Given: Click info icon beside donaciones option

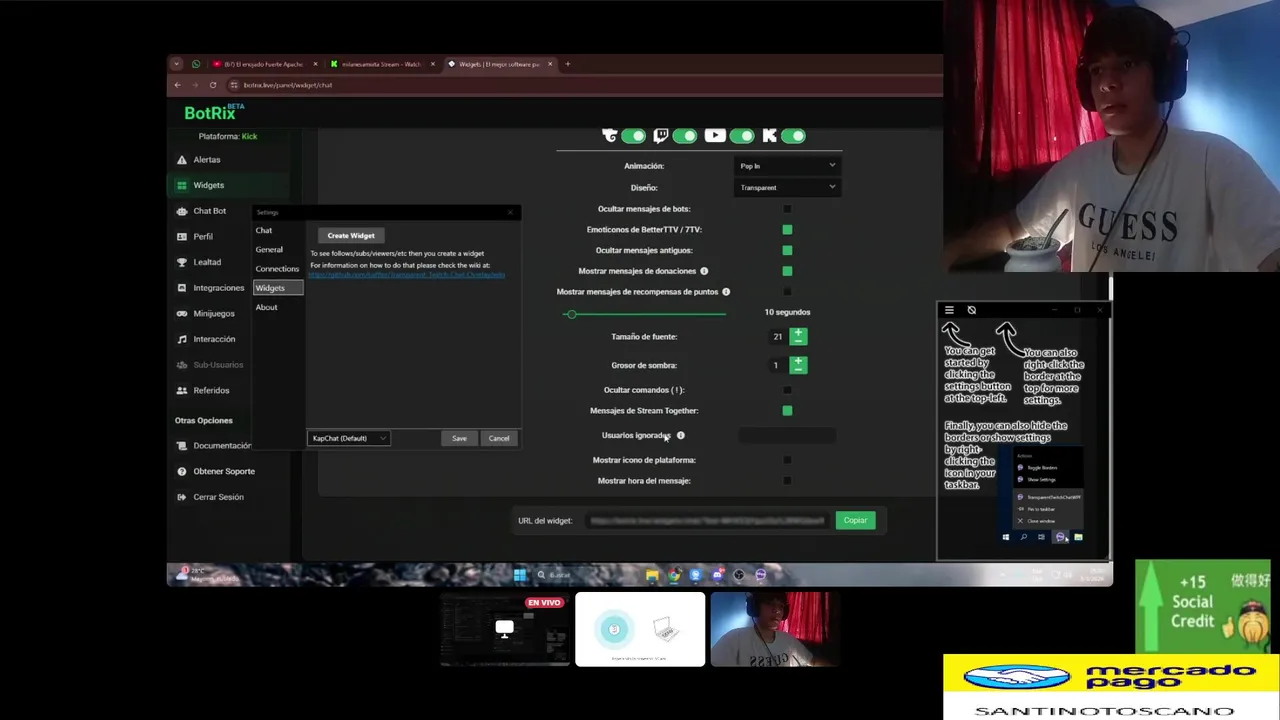Looking at the screenshot, I should (704, 271).
